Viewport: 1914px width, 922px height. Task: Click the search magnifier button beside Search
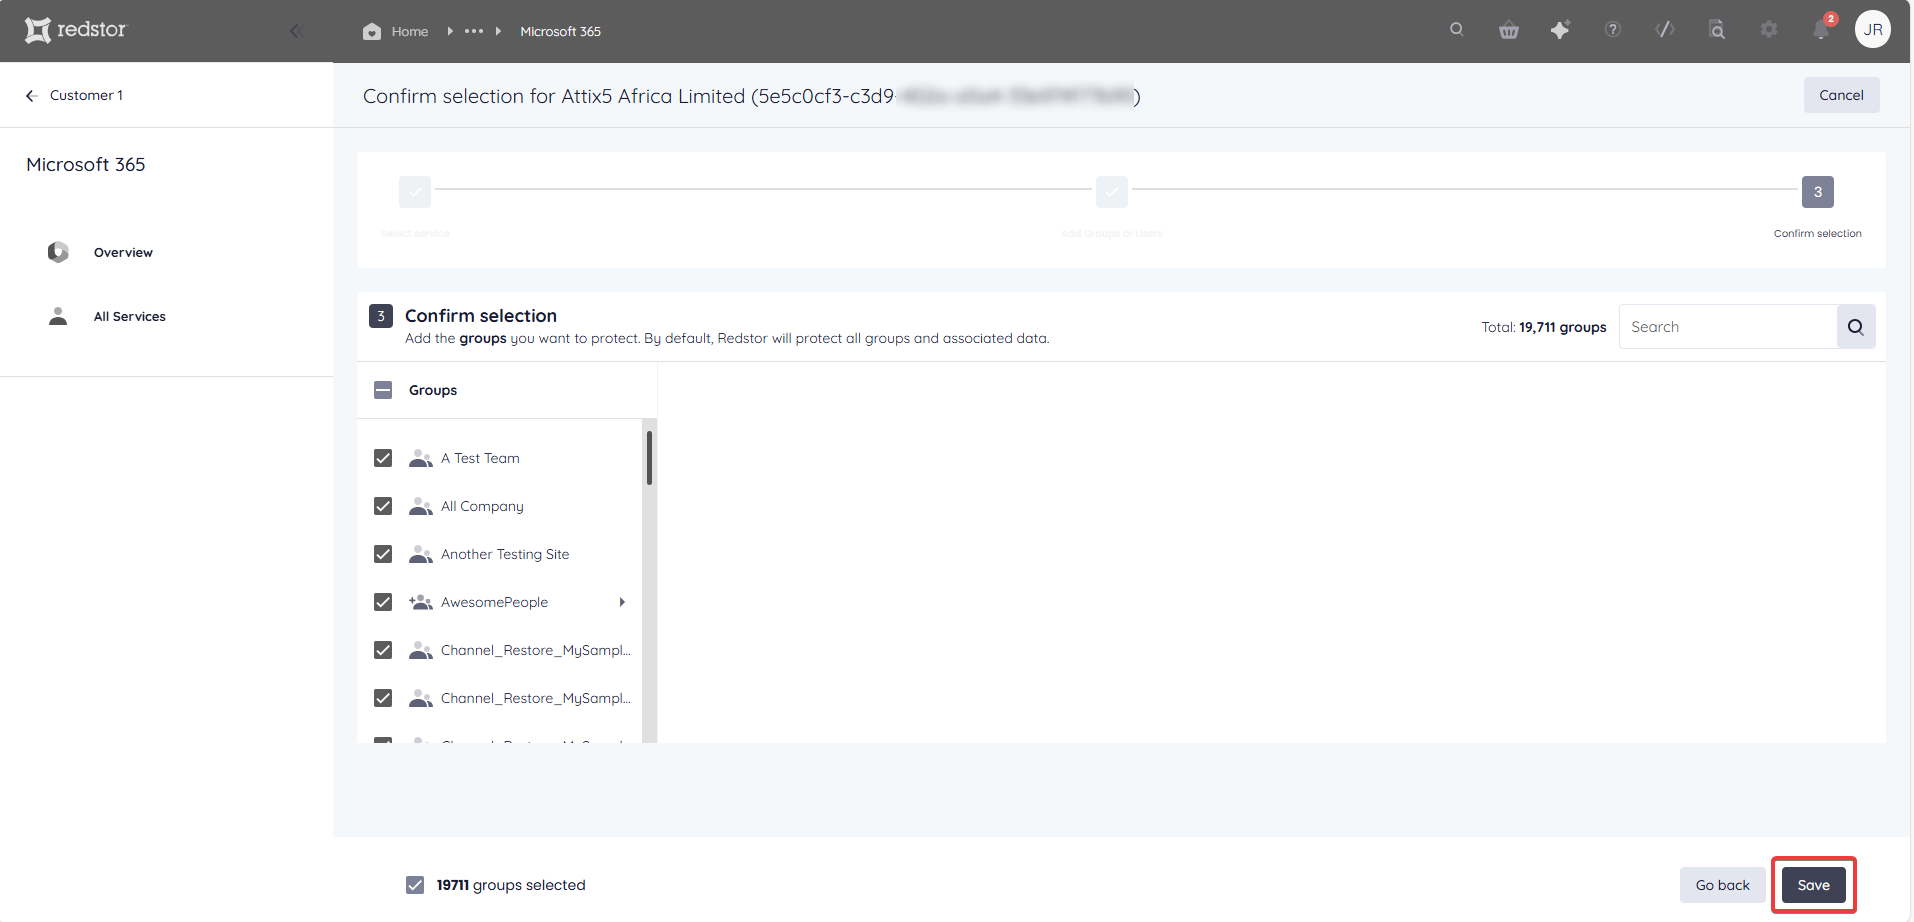(1856, 327)
